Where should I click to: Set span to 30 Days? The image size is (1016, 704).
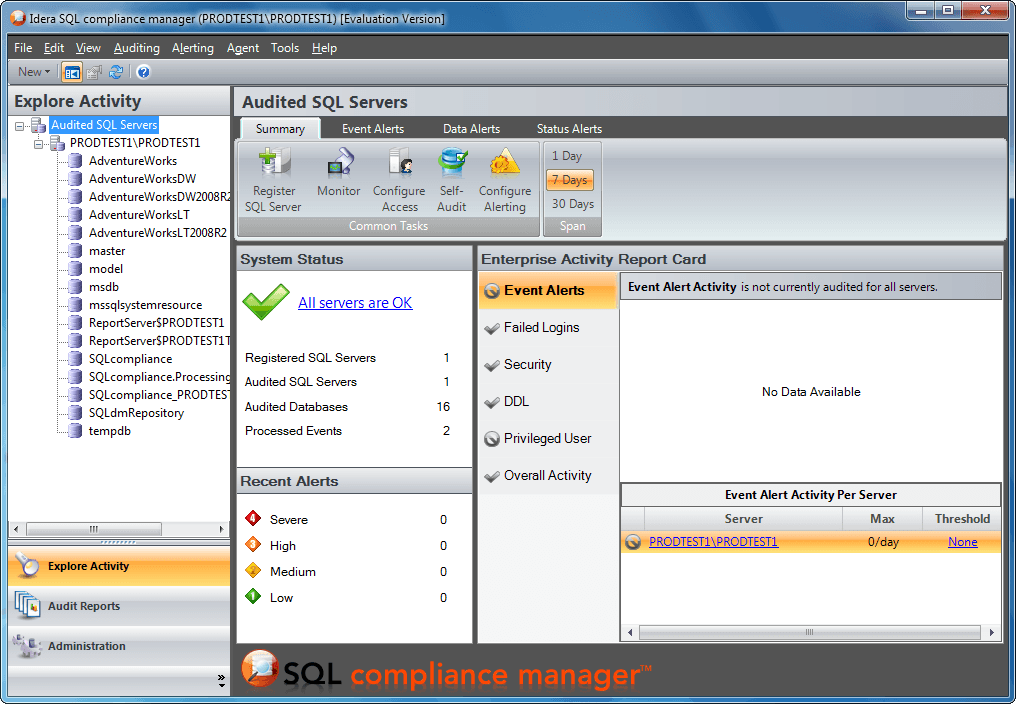(x=573, y=204)
